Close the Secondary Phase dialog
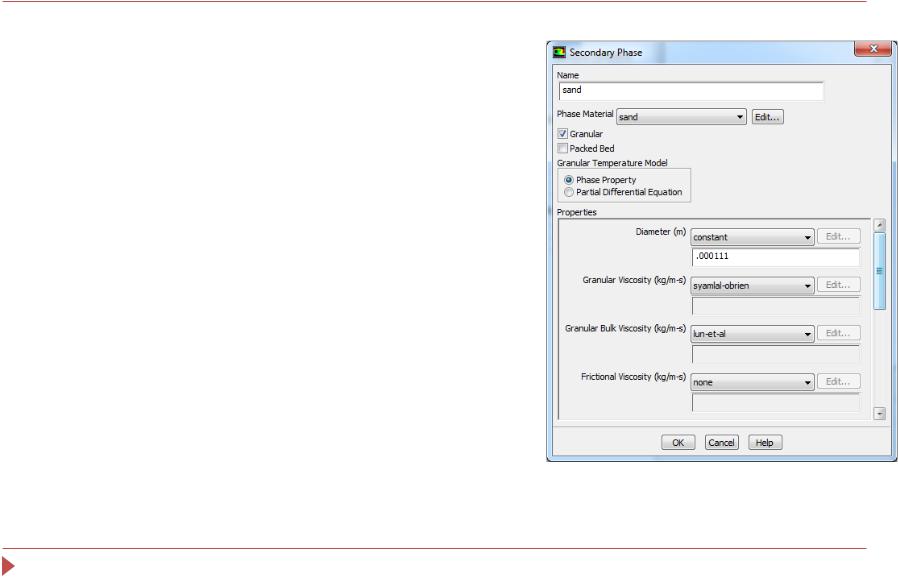This screenshot has width=898, height=578. tap(873, 49)
